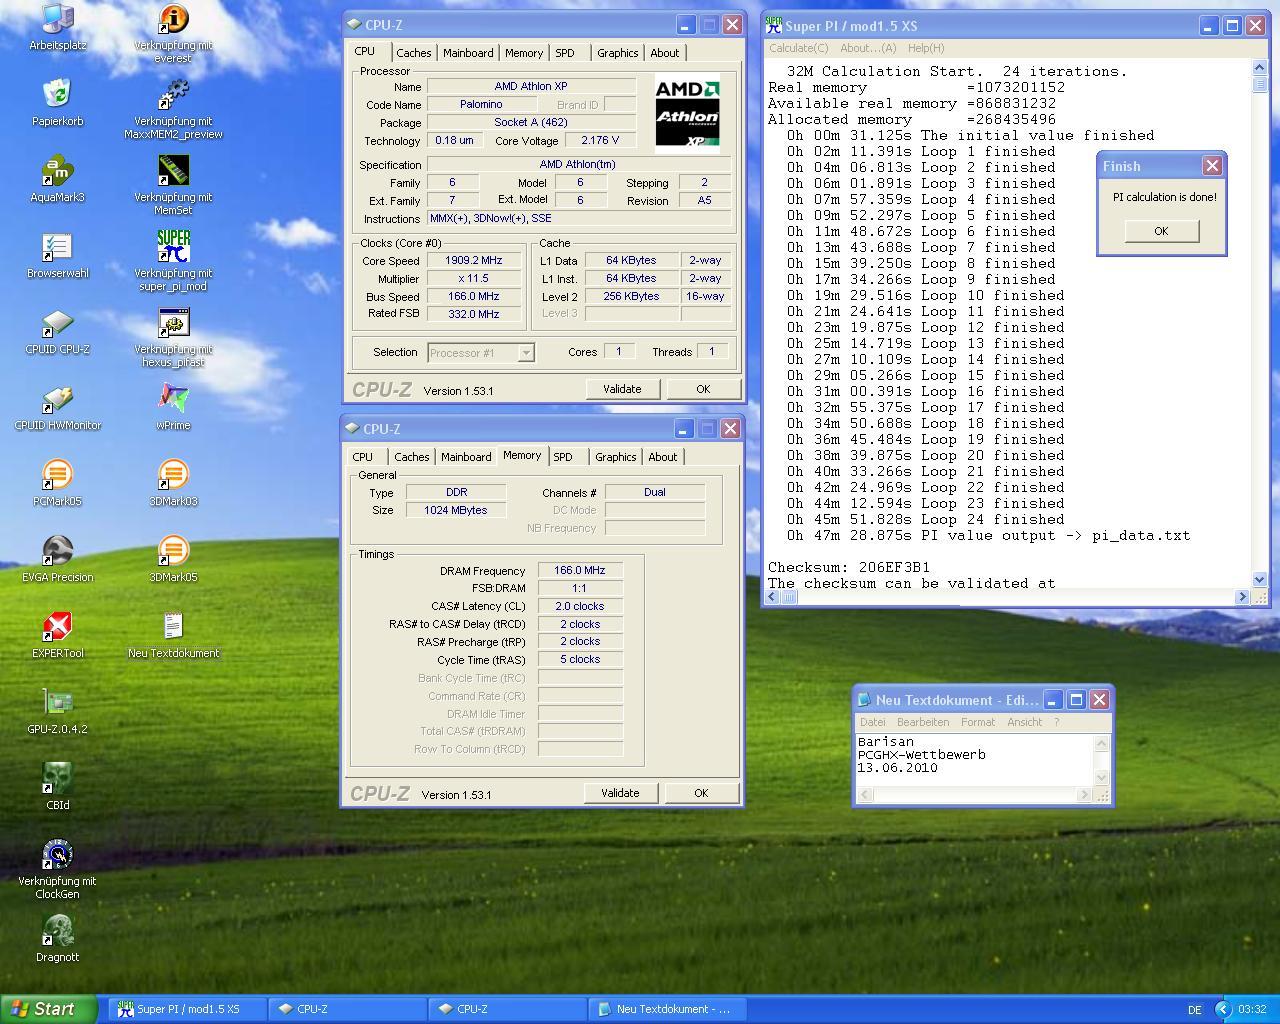Open Calculate(C) menu in Super PI
1280x1024 pixels.
798,48
